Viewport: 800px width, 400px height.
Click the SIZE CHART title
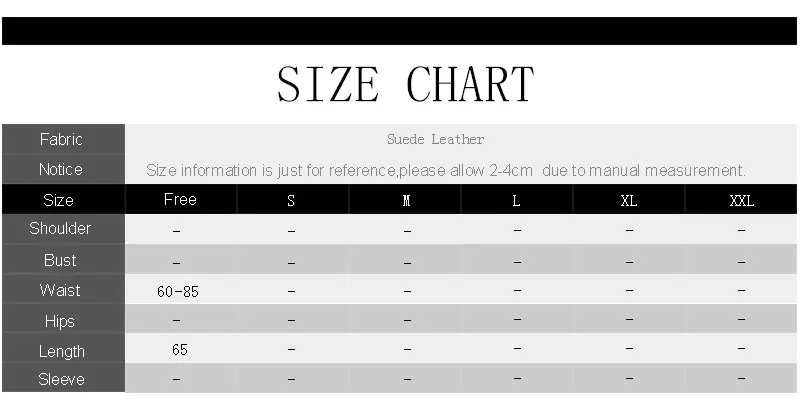tap(406, 84)
